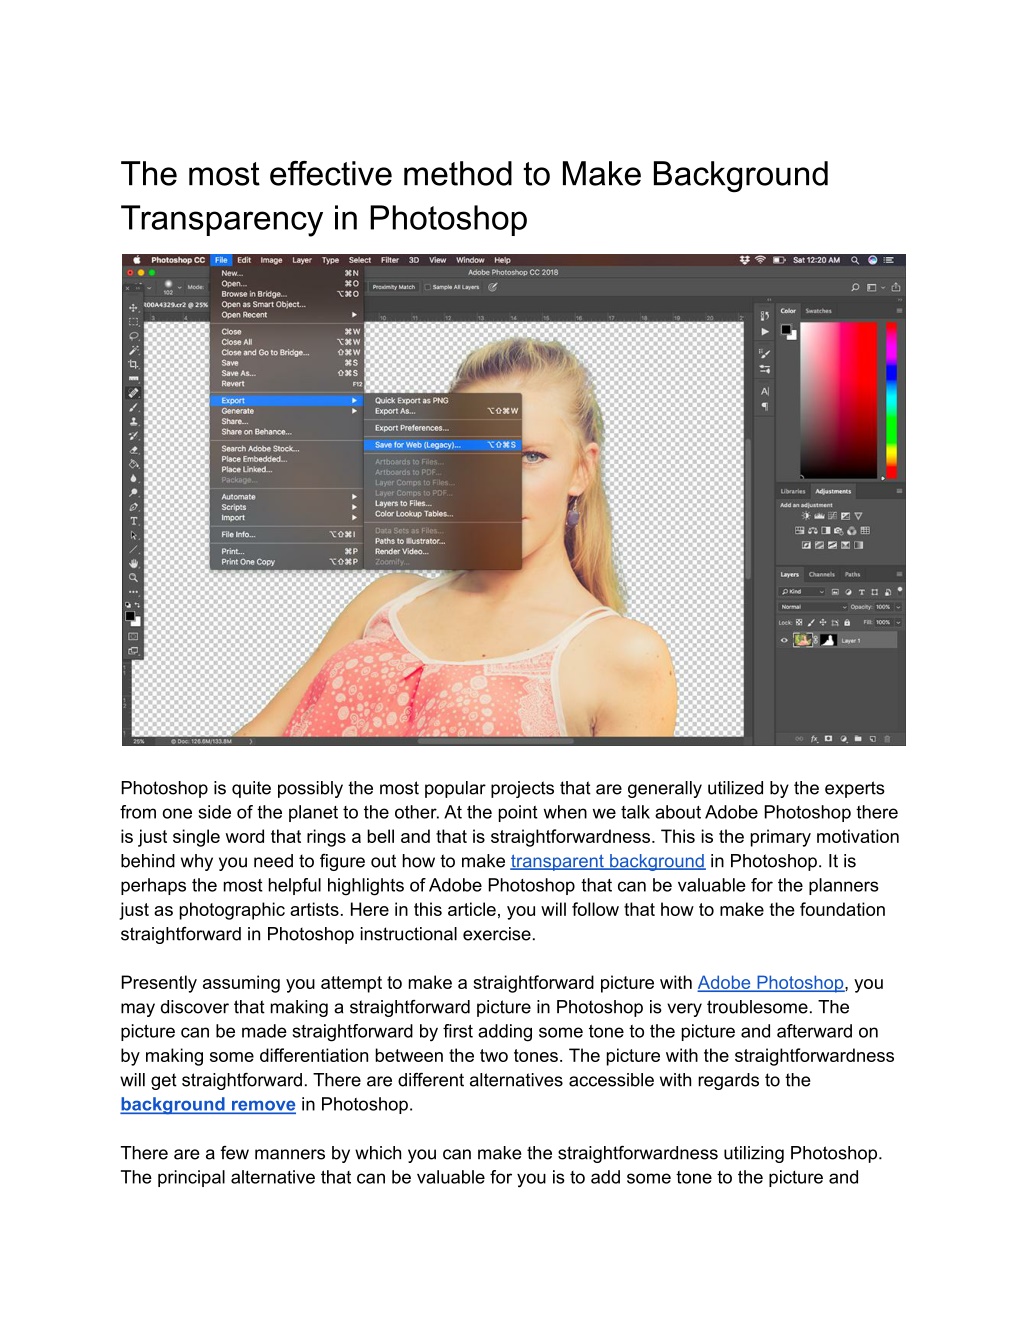Open macOS Spotlight search
Viewport: 1024px width, 1325px height.
pos(855,260)
